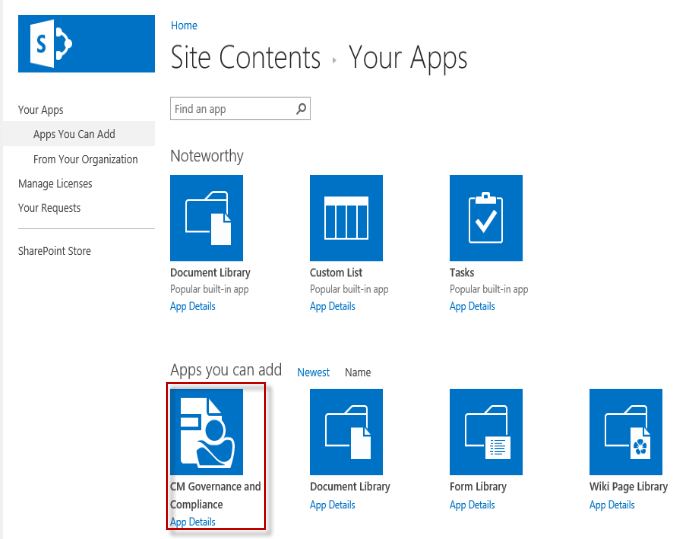View Your Requests in sidebar
The width and height of the screenshot is (674, 539).
[49, 208]
